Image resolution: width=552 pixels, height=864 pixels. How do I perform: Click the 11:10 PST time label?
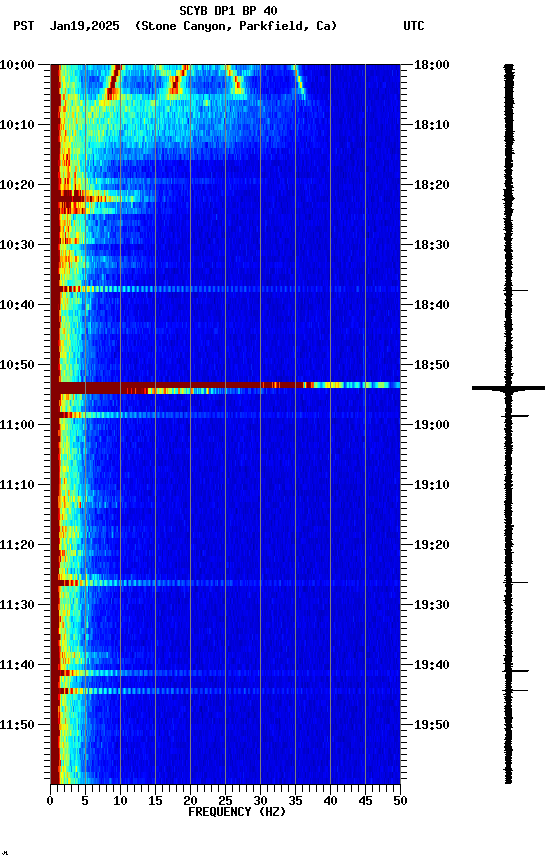(17, 485)
